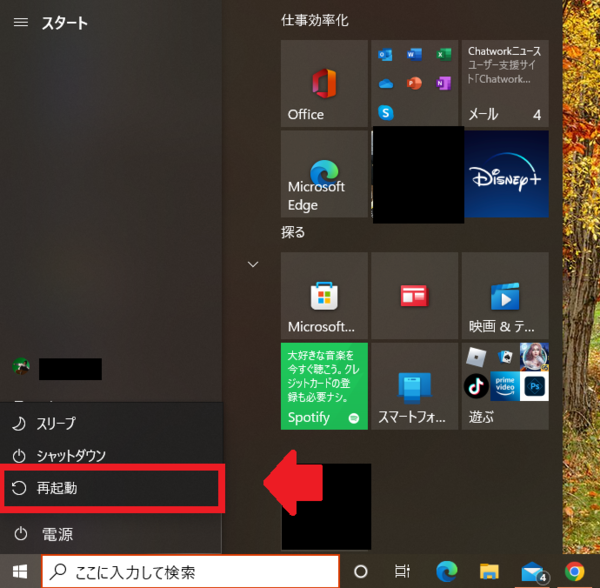Launch Chrome from the taskbar
This screenshot has height=588, width=600.
pos(575,572)
